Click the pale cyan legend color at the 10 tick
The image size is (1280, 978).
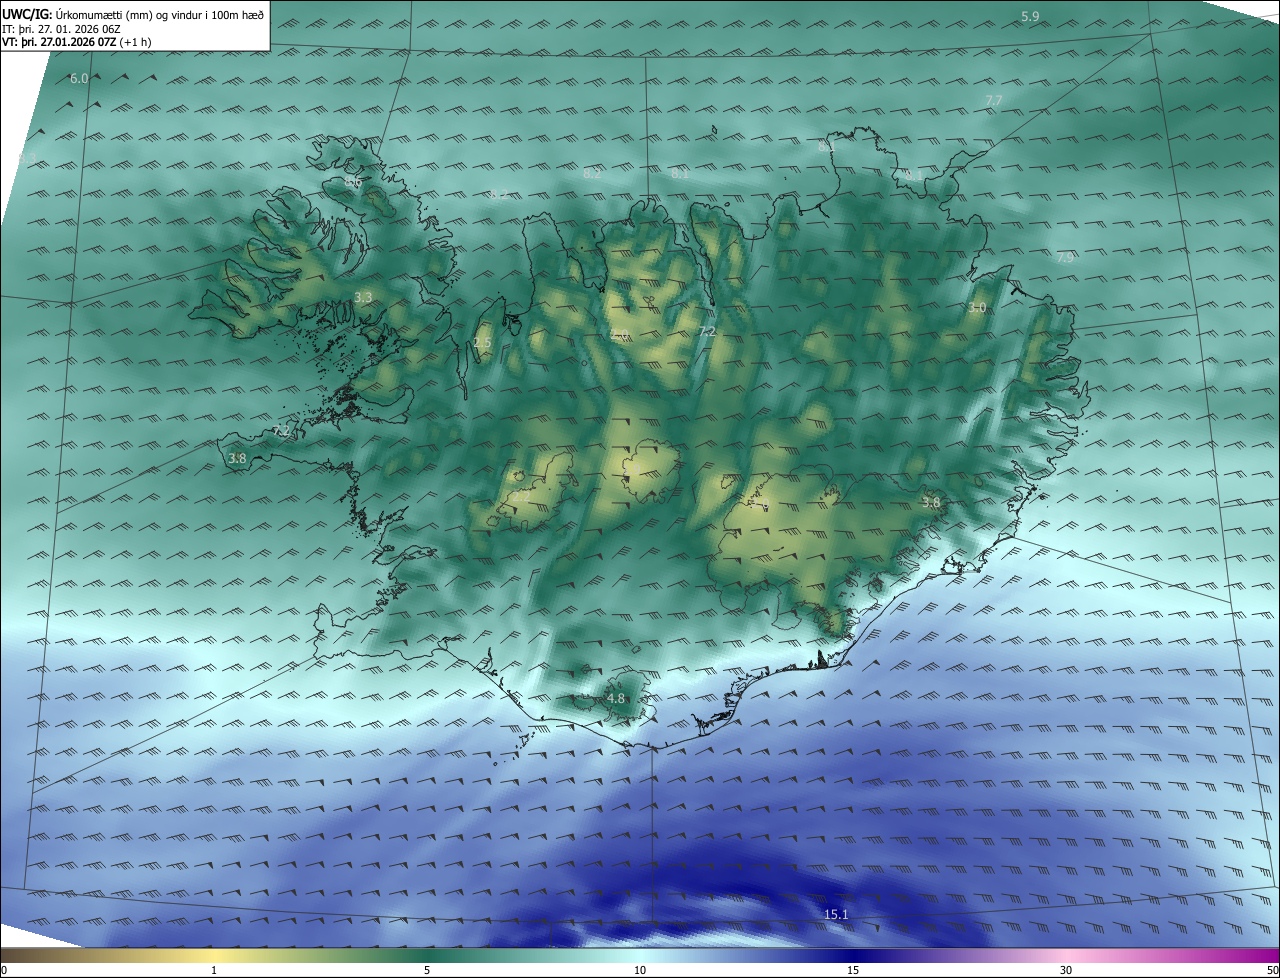tap(640, 955)
